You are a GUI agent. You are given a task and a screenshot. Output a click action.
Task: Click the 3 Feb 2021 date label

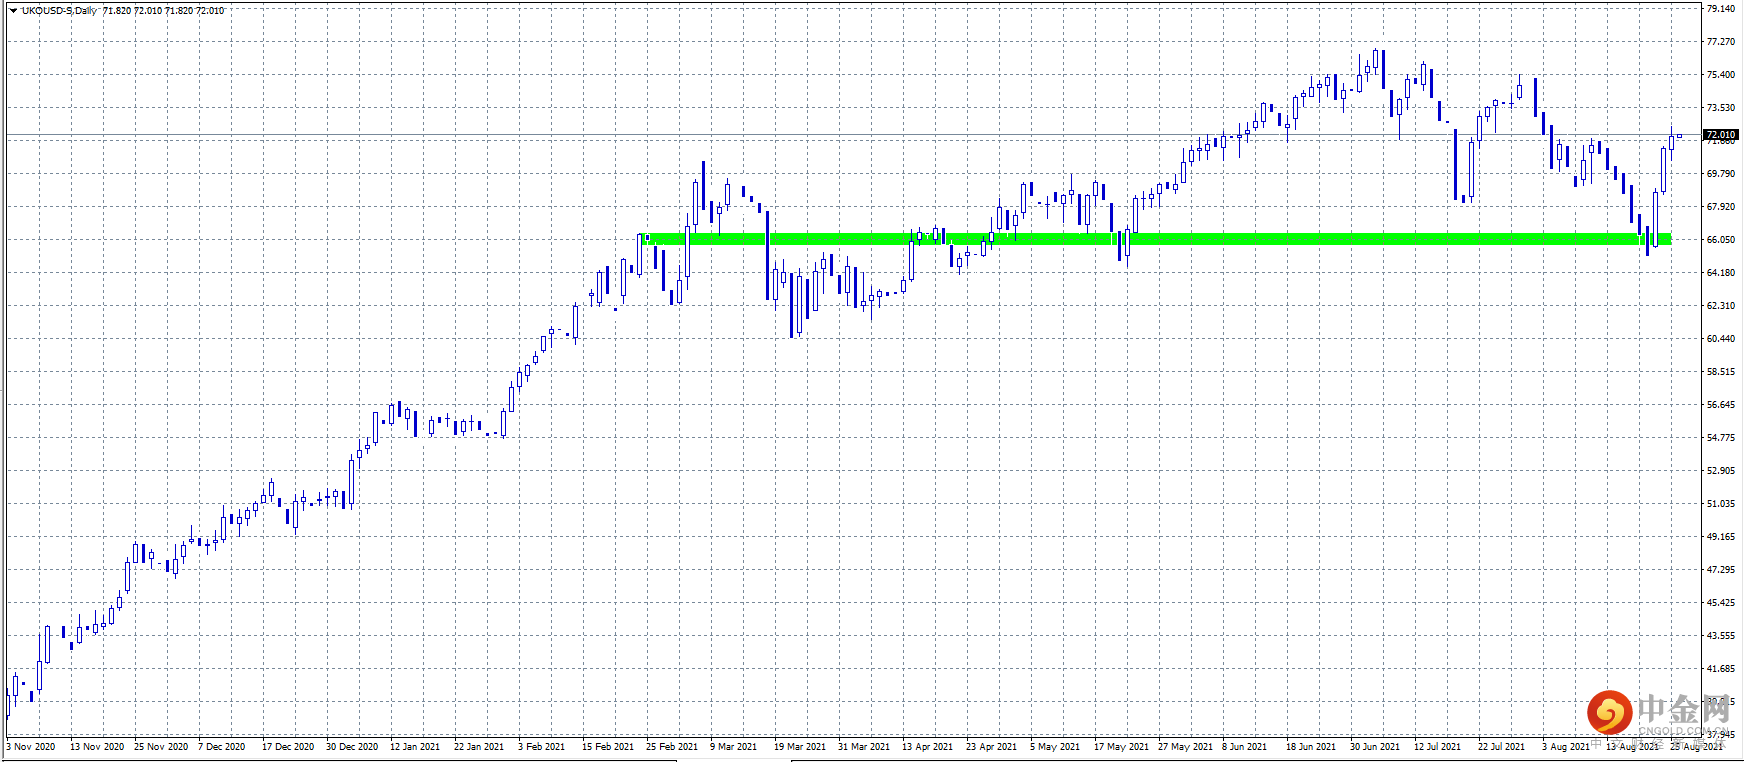tap(542, 746)
